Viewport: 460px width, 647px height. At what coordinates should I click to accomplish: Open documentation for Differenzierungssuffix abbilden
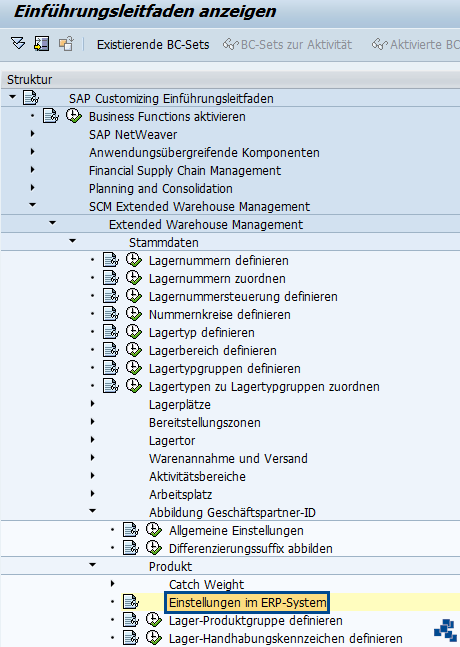[x=131, y=548]
